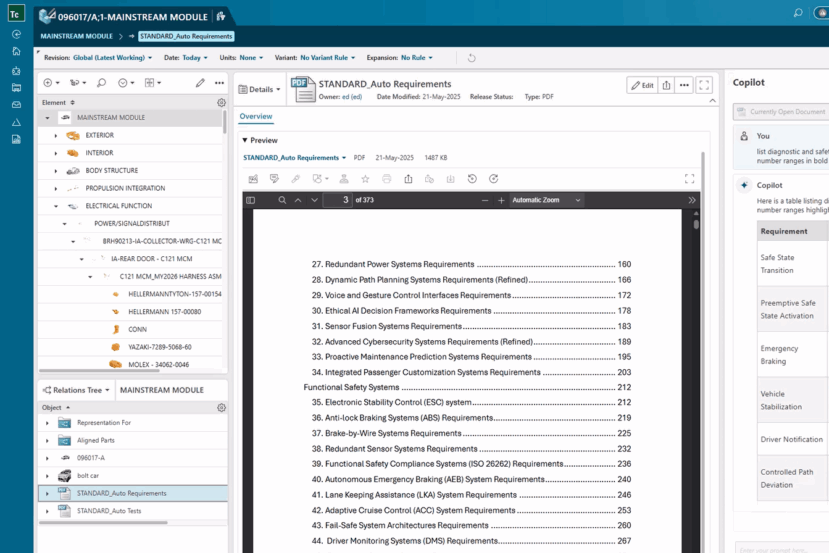829x553 pixels.
Task: Open the Details view dropdown
Action: click(x=261, y=88)
